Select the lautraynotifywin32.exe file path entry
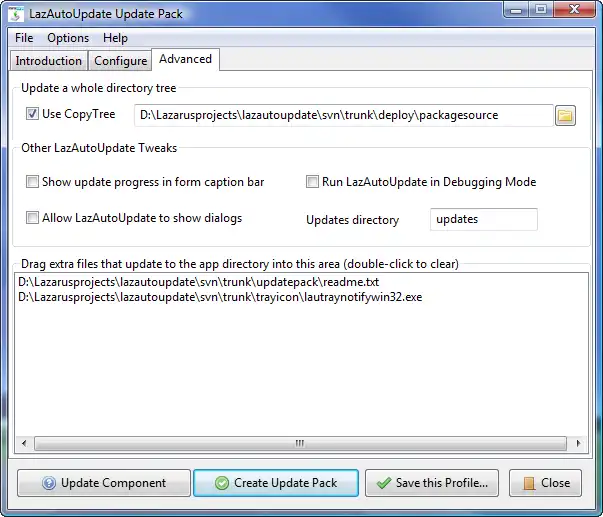The image size is (603, 517). click(x=220, y=297)
